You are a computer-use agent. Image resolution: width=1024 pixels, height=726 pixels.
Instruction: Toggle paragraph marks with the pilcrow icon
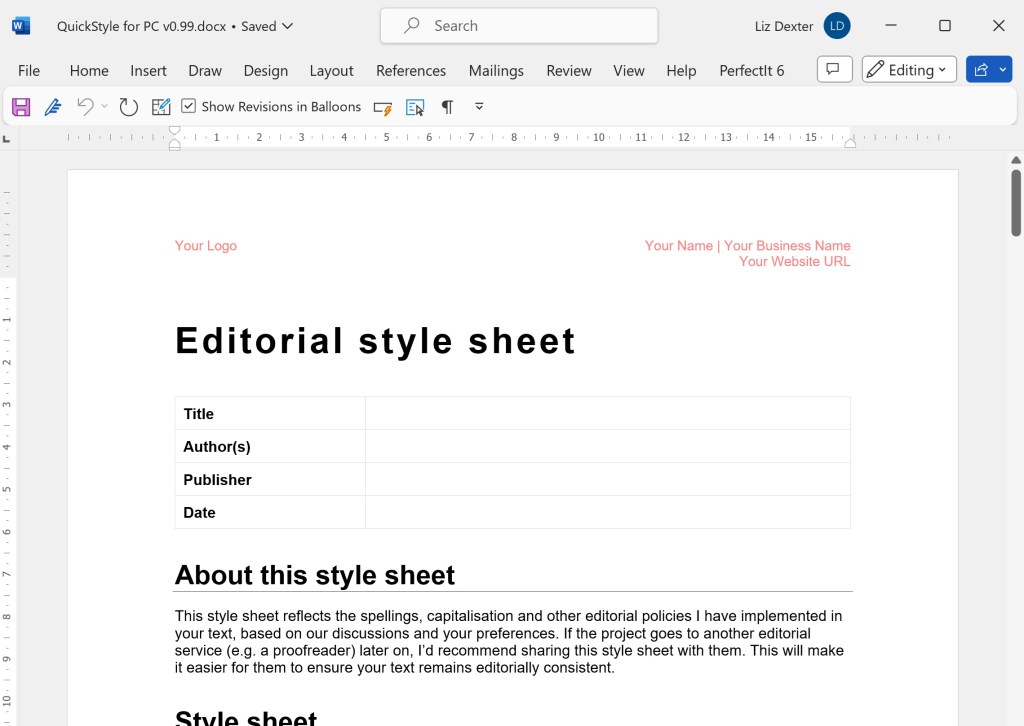click(447, 106)
